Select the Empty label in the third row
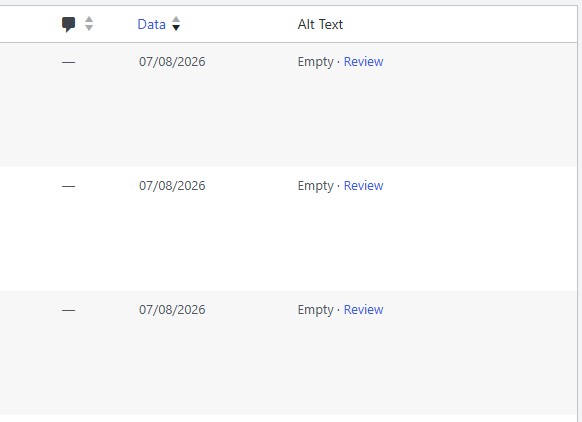This screenshot has width=582, height=422. tap(315, 310)
